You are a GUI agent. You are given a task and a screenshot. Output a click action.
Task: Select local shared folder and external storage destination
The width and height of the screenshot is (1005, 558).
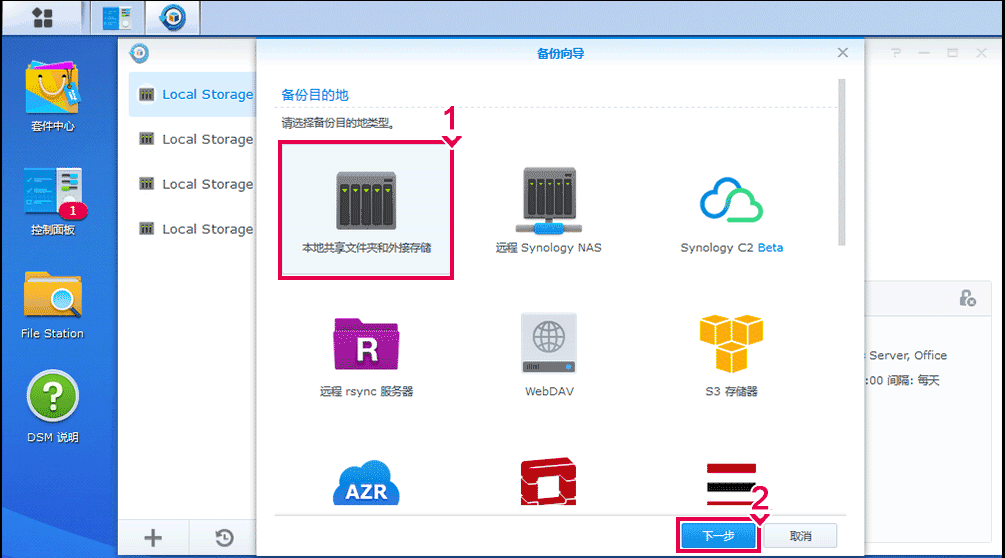click(x=366, y=211)
